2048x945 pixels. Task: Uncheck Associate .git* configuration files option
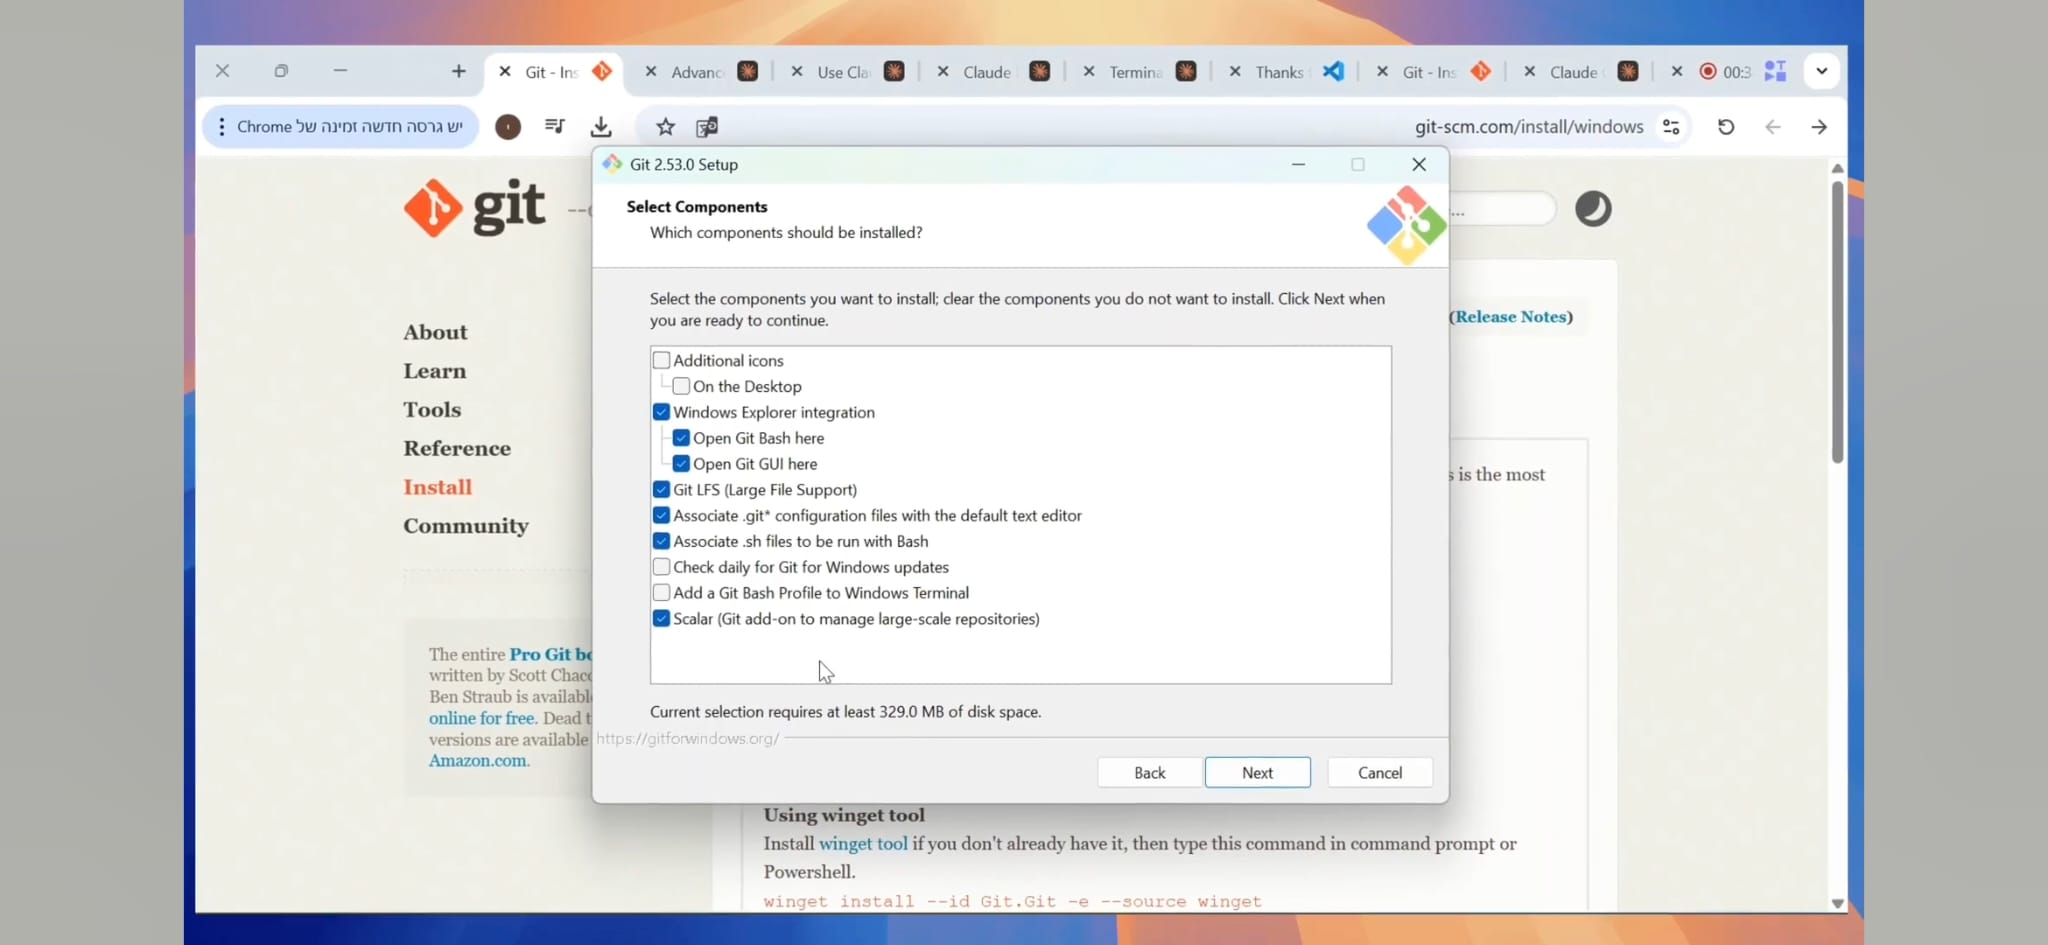click(661, 515)
